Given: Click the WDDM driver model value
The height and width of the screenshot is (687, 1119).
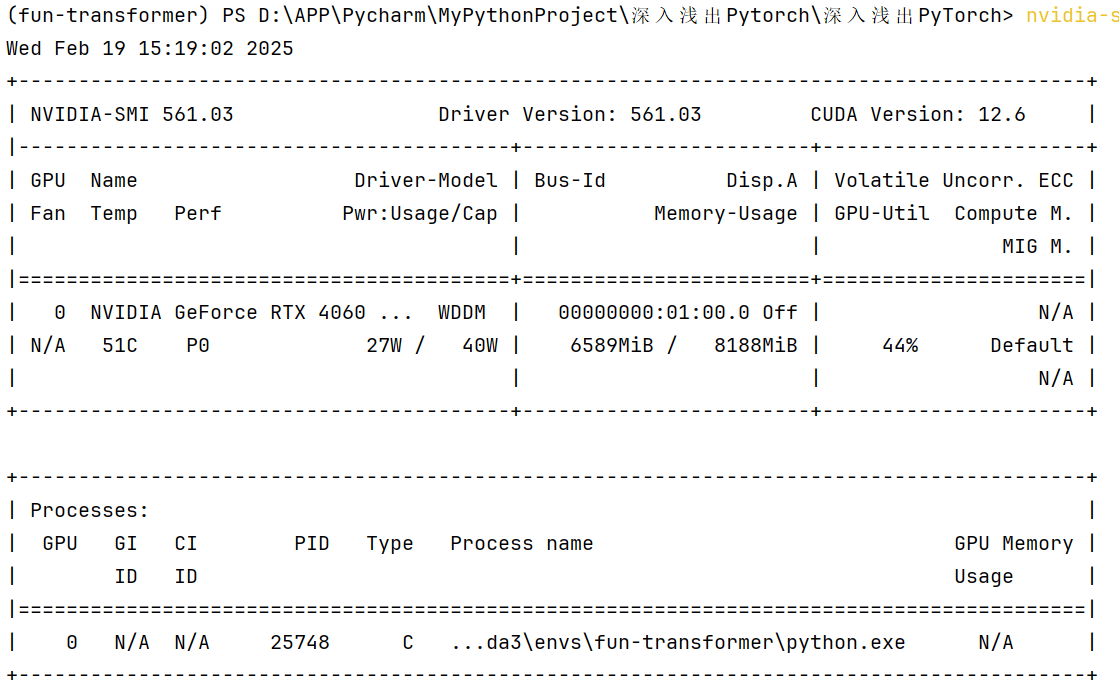Looking at the screenshot, I should point(462,313).
